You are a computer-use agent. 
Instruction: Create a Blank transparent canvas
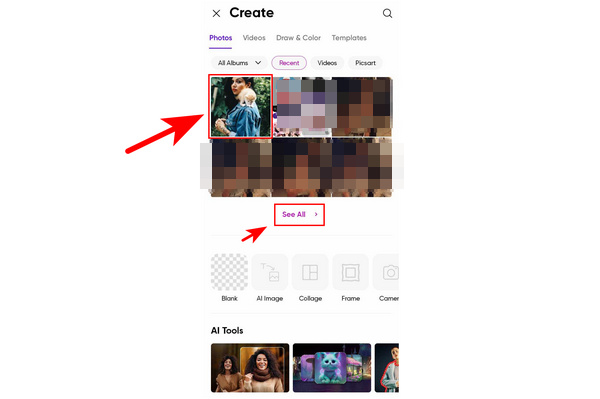[229, 272]
